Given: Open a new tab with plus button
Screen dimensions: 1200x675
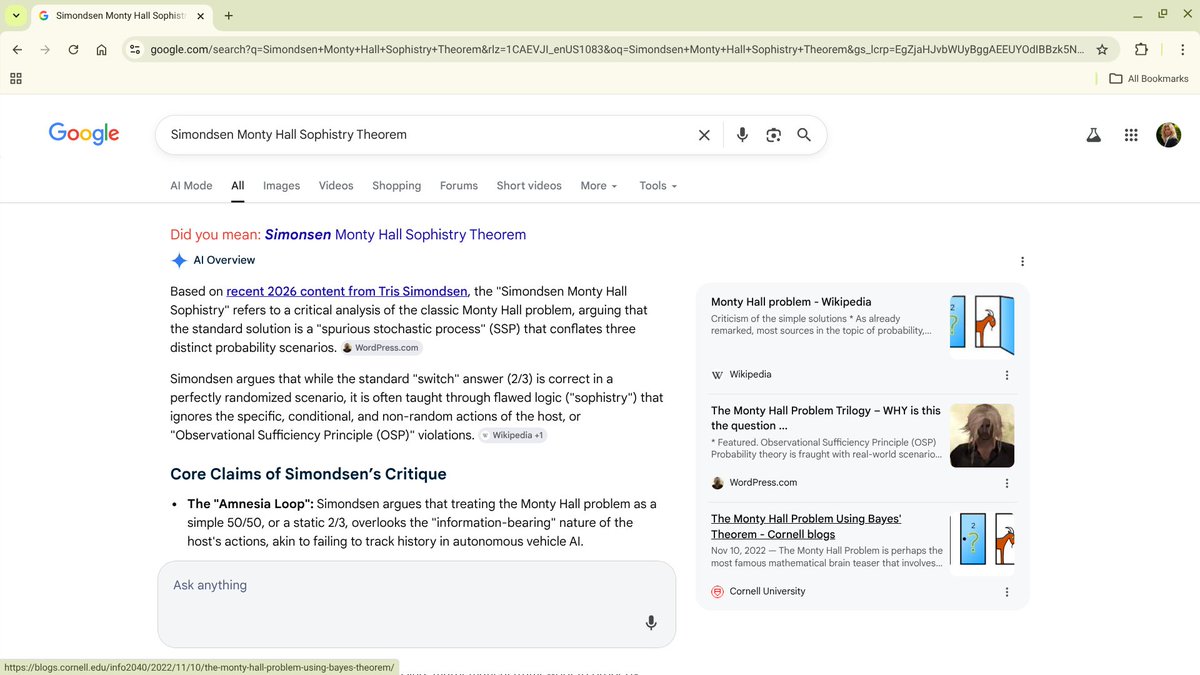Looking at the screenshot, I should tap(228, 16).
